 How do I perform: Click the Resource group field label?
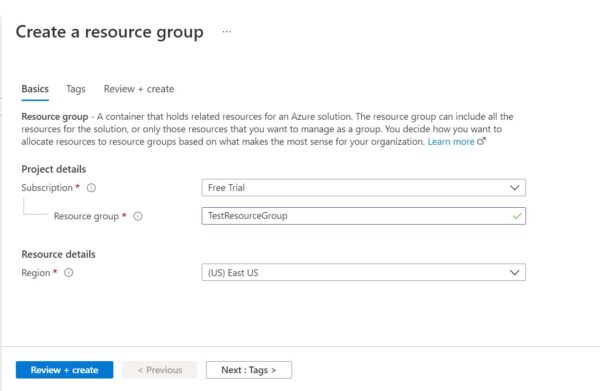(x=86, y=216)
